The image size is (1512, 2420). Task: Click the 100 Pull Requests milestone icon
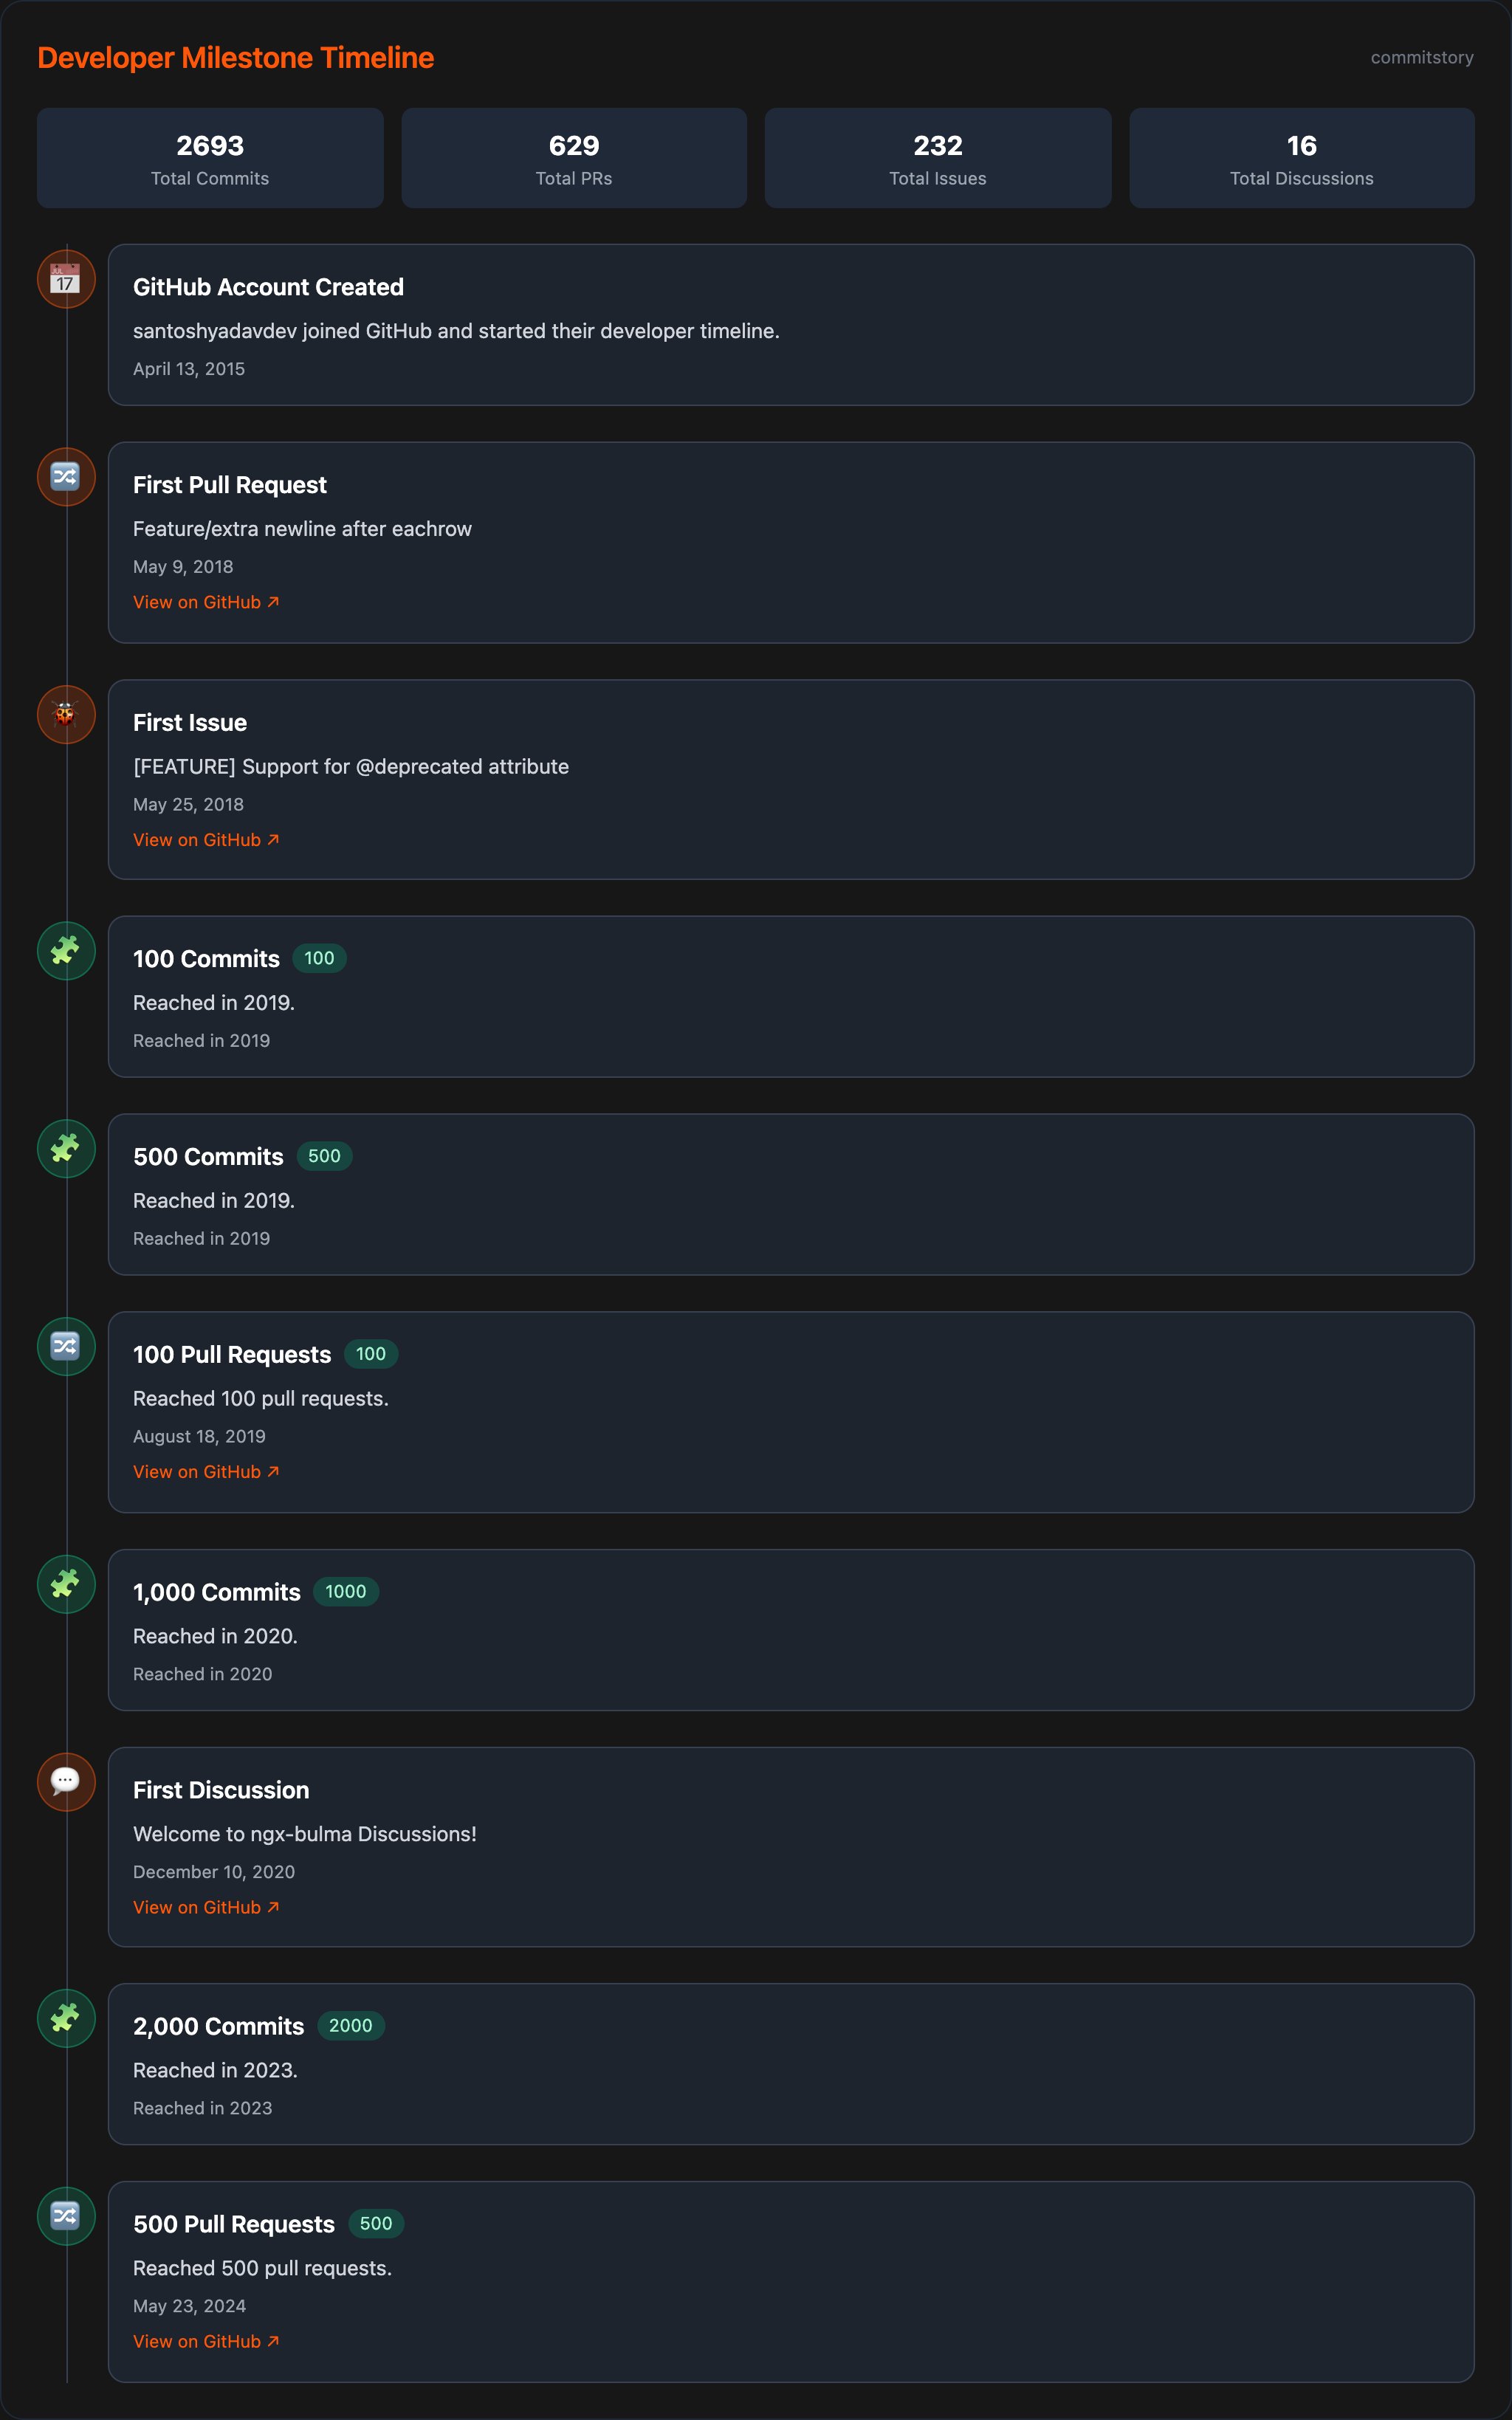(x=66, y=1346)
